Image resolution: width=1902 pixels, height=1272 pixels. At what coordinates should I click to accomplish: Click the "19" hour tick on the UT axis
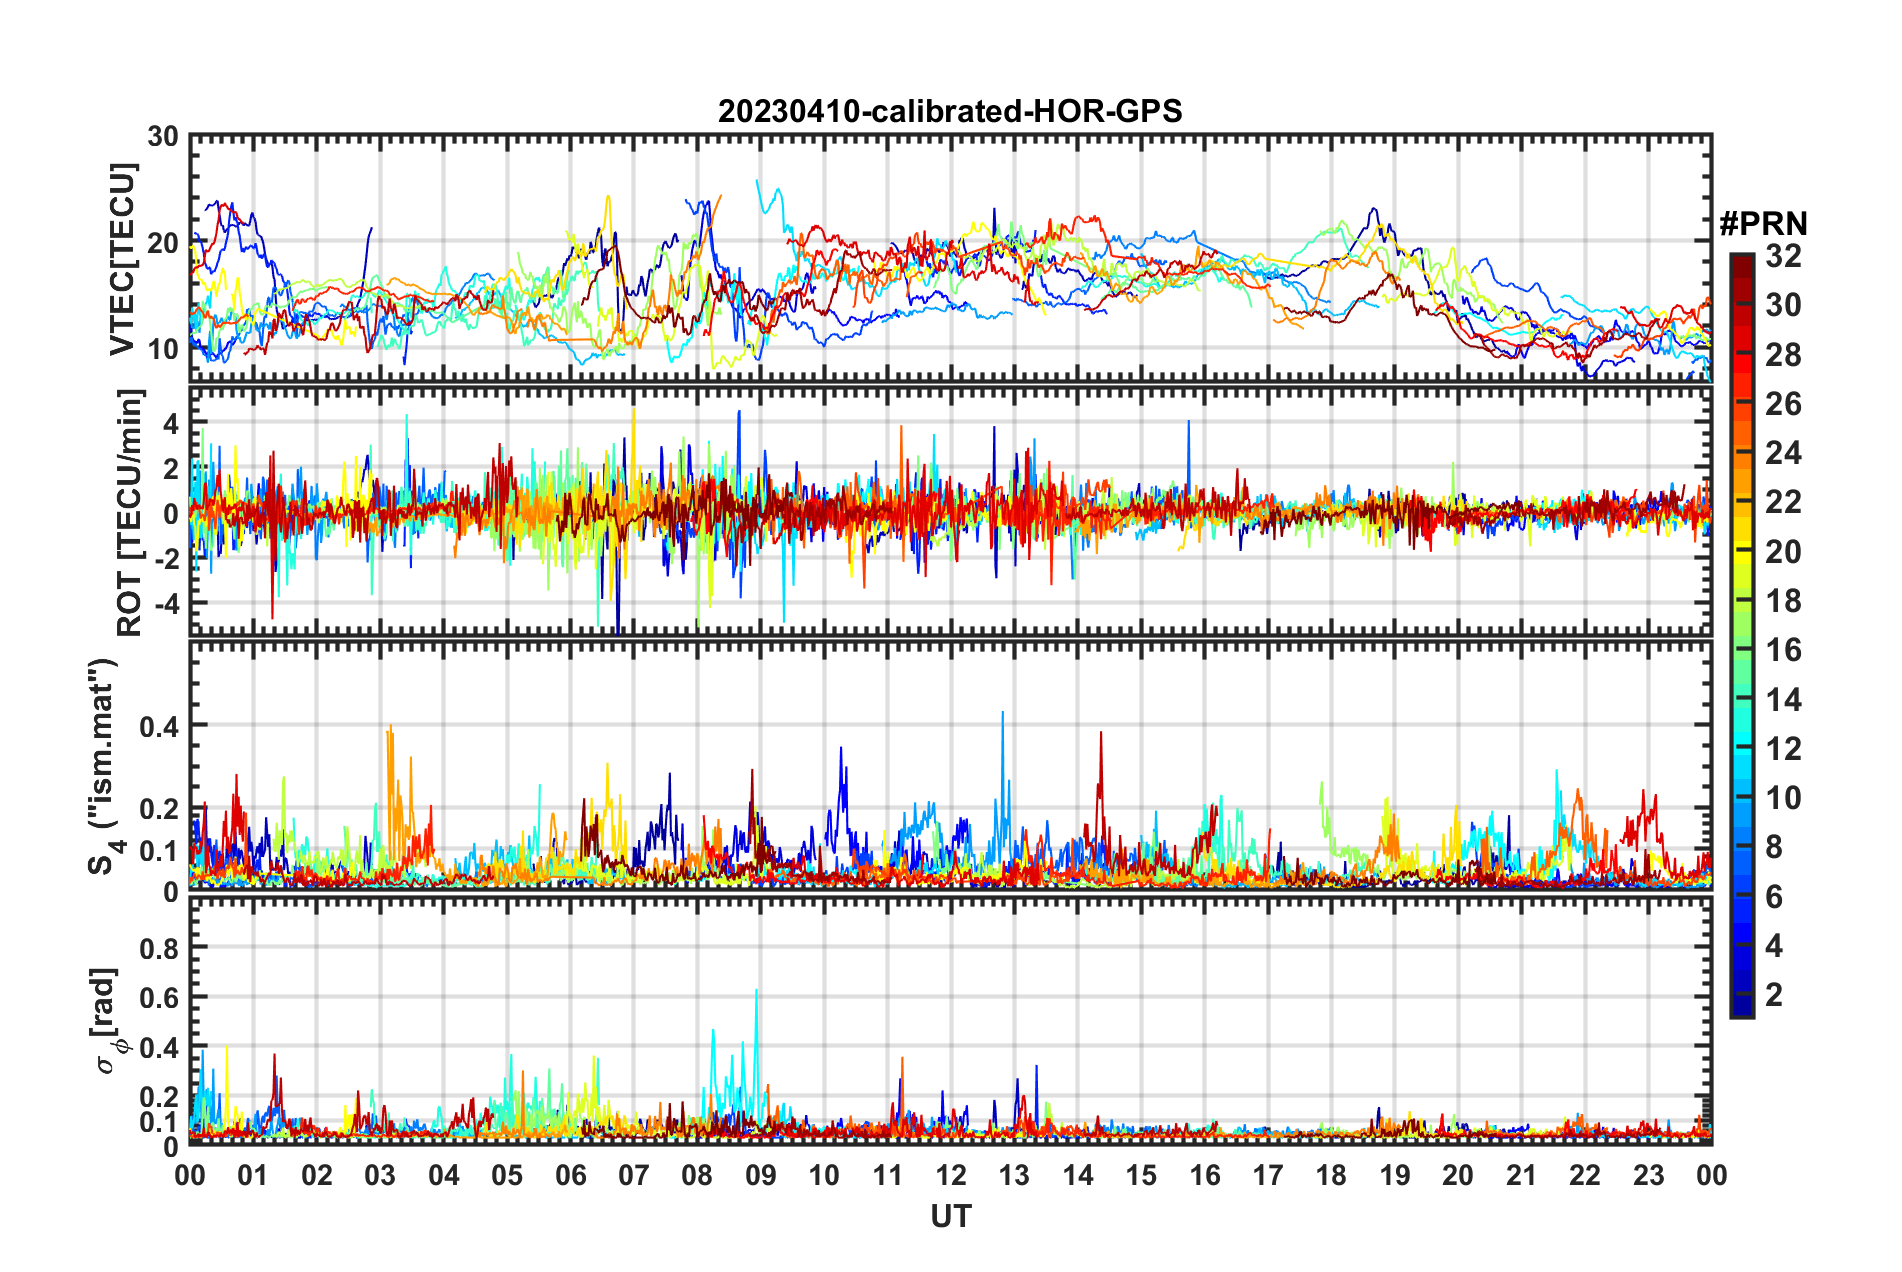point(1395,1175)
